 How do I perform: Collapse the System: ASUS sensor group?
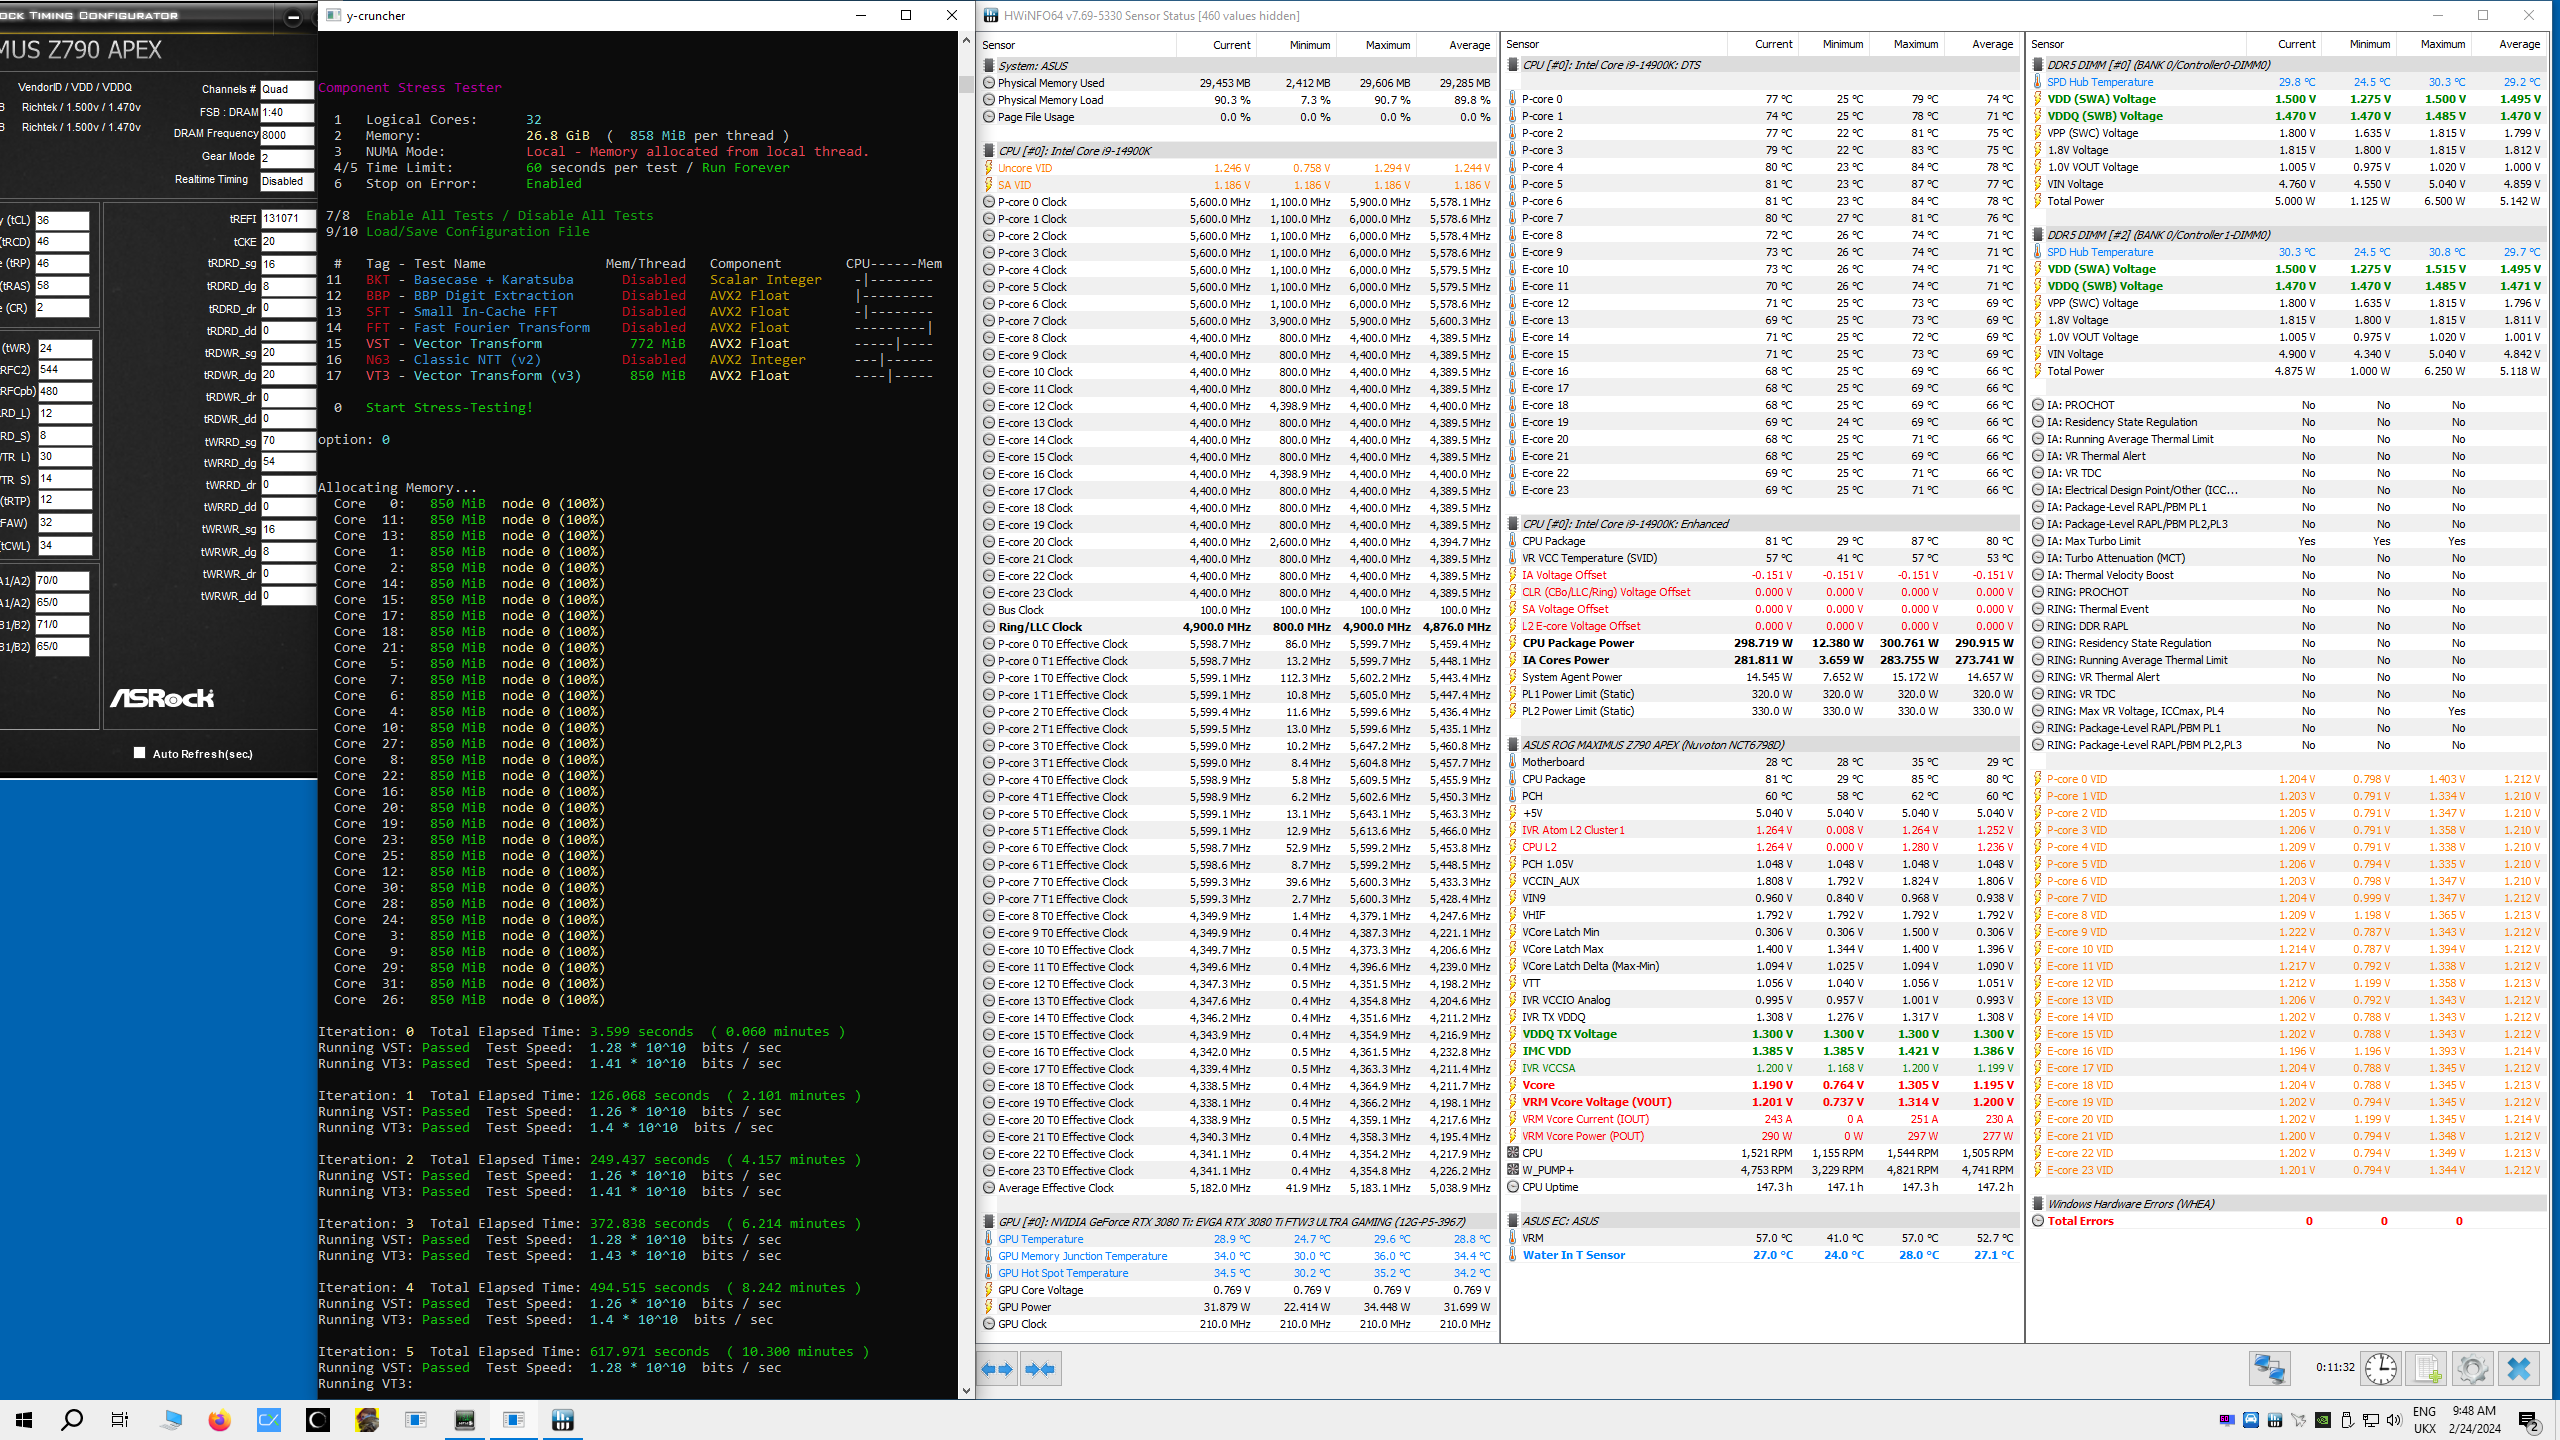(989, 66)
